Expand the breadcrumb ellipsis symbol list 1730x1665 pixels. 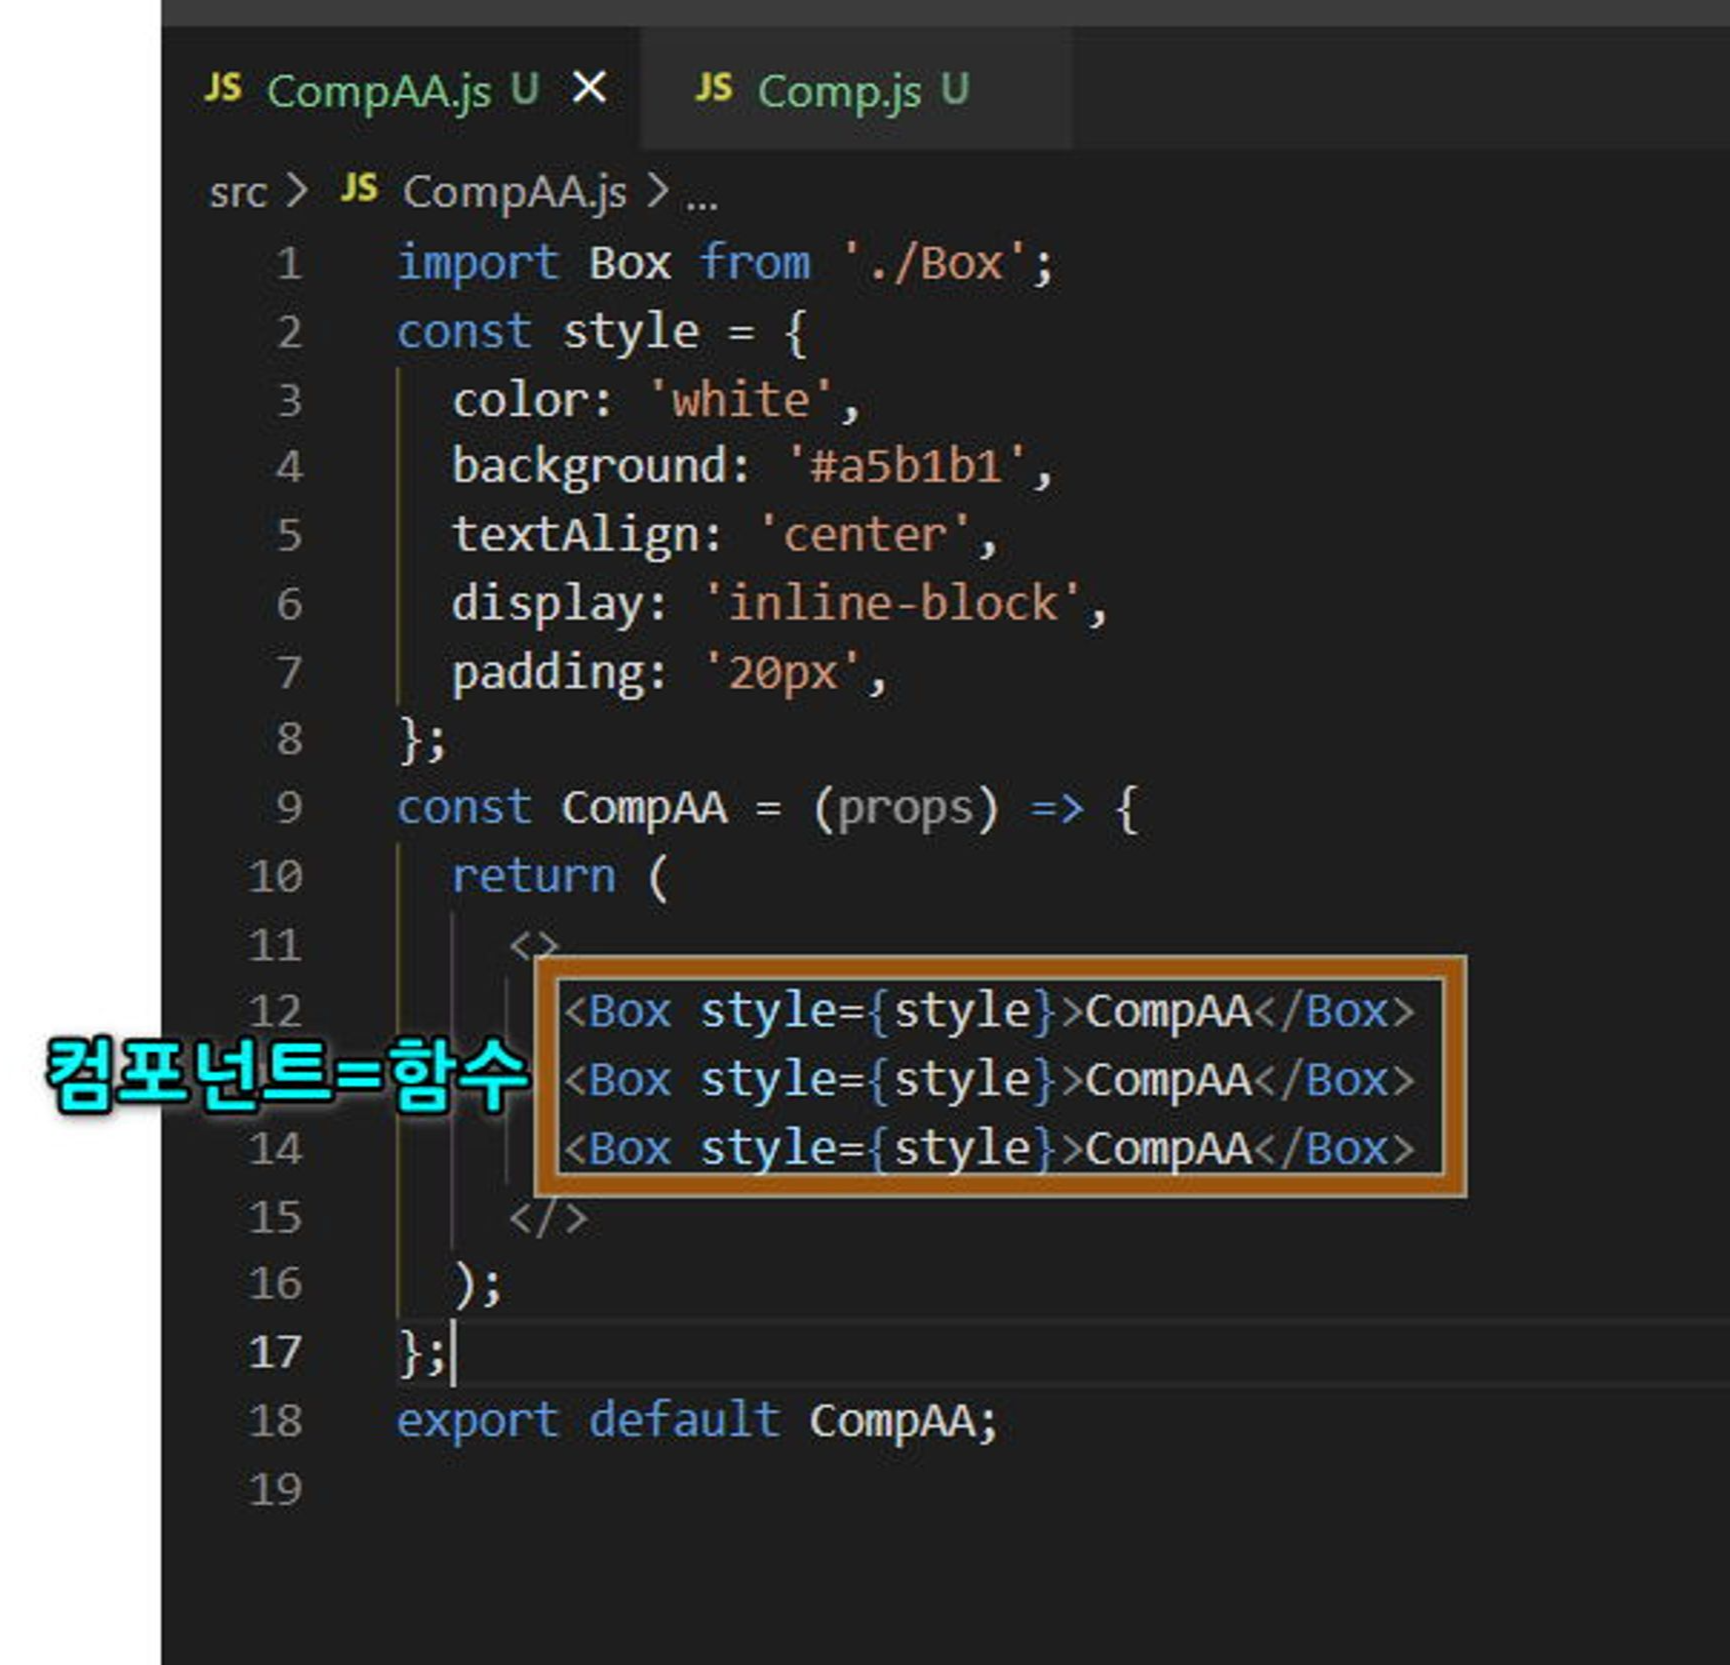(701, 195)
